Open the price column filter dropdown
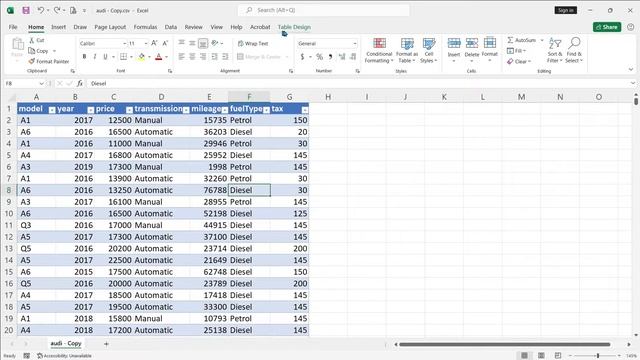 coord(129,110)
